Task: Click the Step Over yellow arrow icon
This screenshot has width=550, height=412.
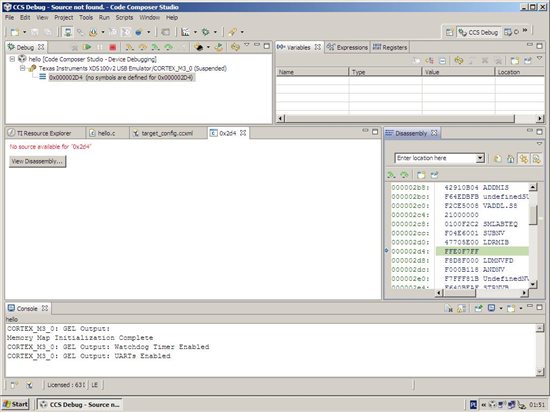Action: [142, 47]
